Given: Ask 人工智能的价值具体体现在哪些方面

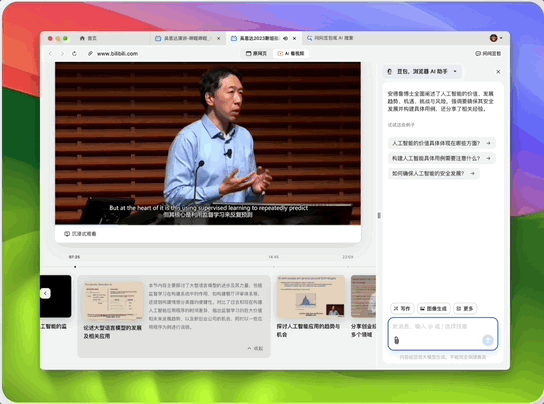Looking at the screenshot, I should (441, 143).
